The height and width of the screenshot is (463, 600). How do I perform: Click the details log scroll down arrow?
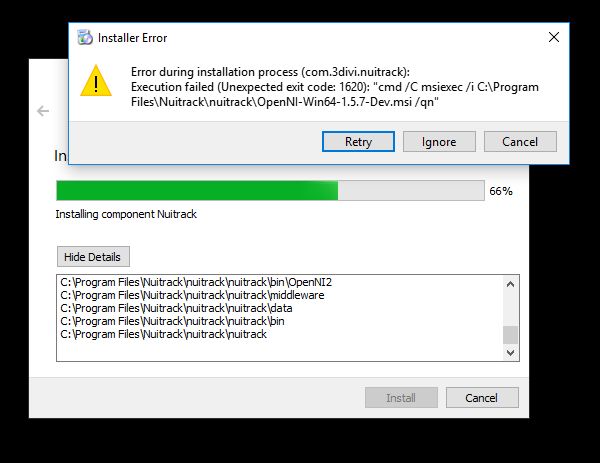510,352
